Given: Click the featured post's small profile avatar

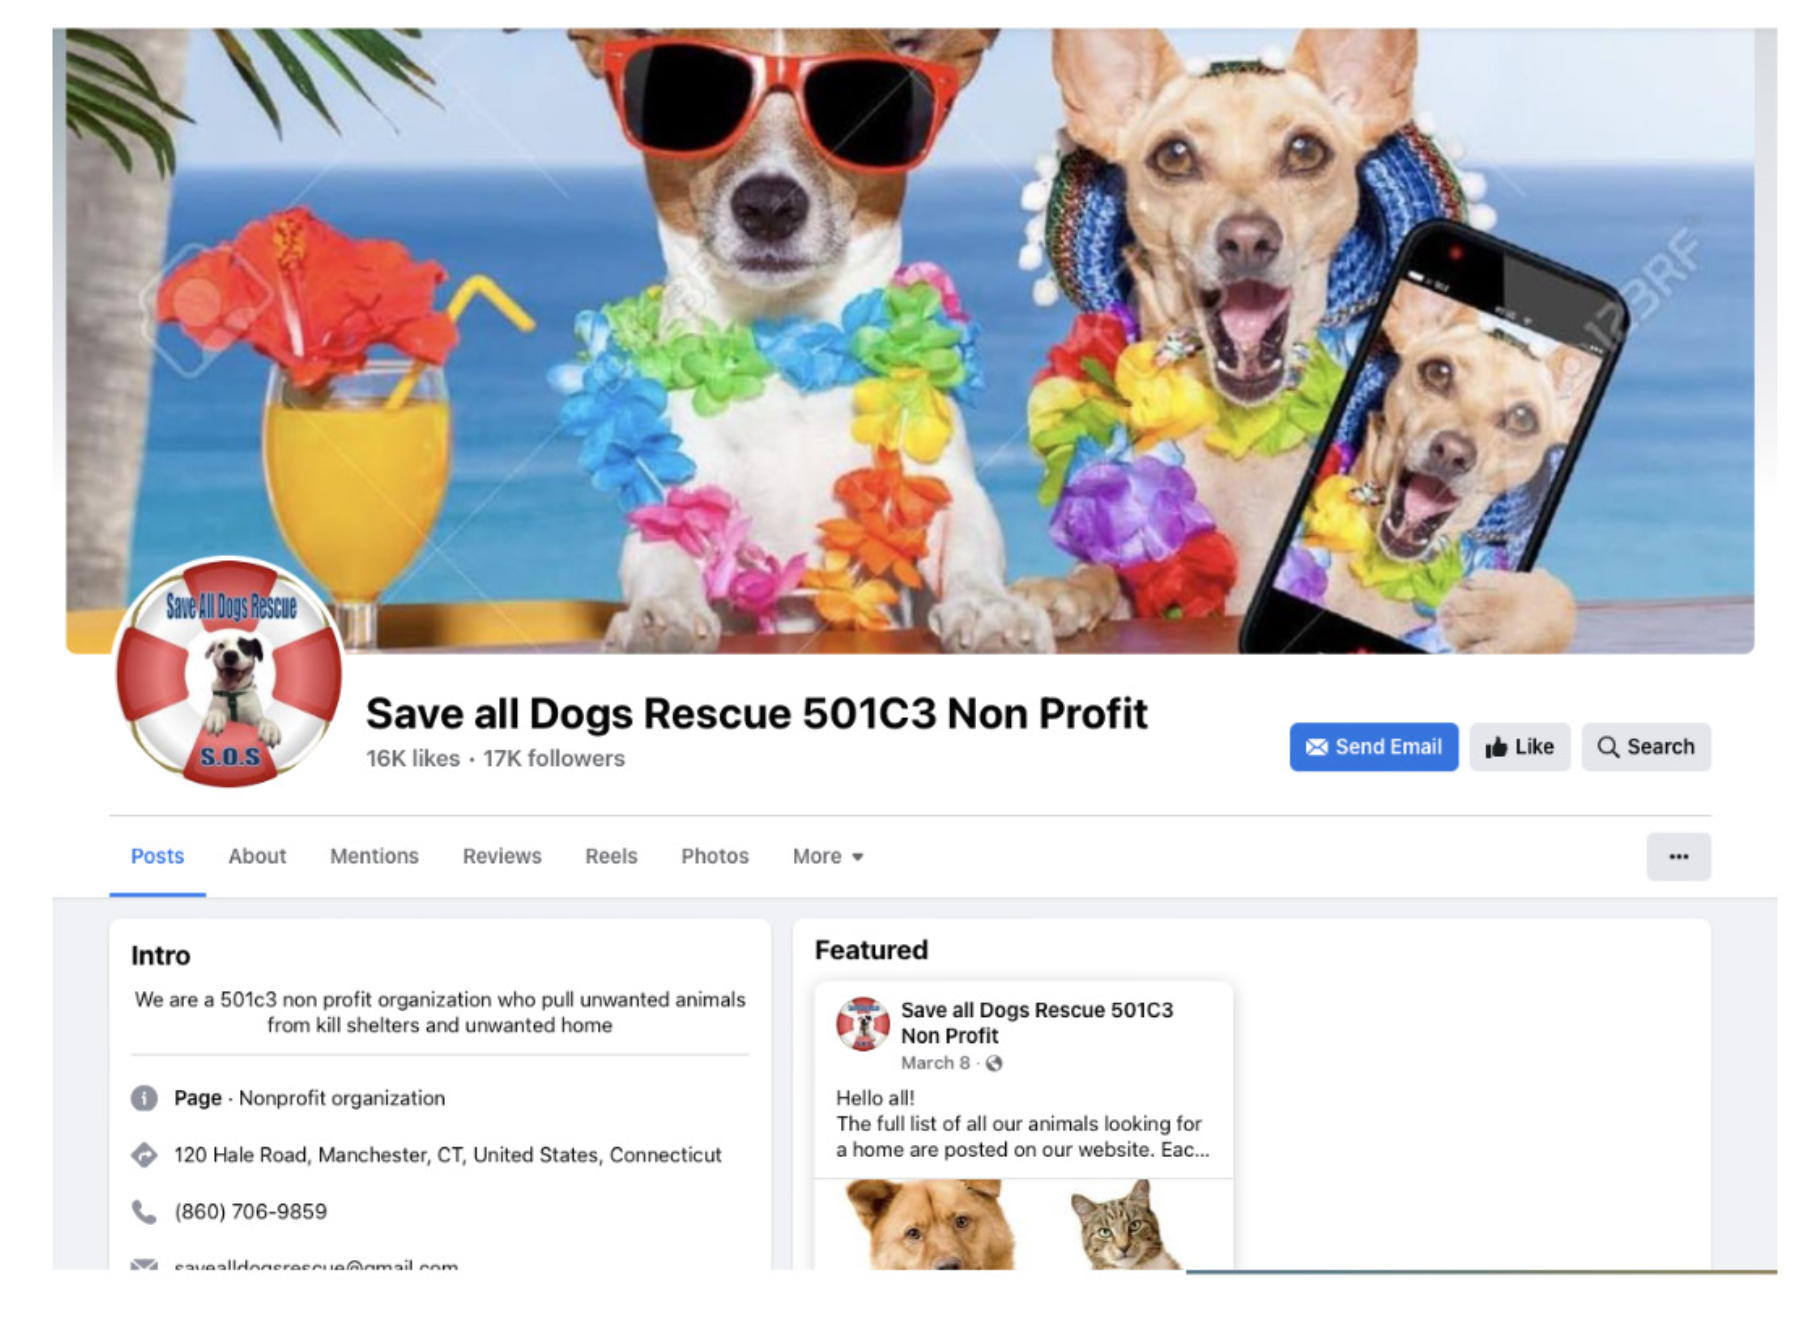Looking at the screenshot, I should (862, 1024).
